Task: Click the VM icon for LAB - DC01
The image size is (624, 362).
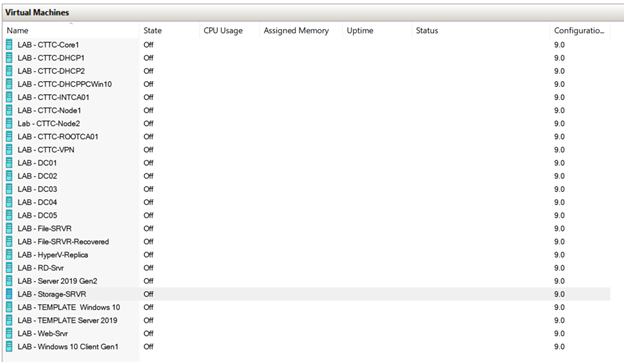Action: click(x=9, y=163)
